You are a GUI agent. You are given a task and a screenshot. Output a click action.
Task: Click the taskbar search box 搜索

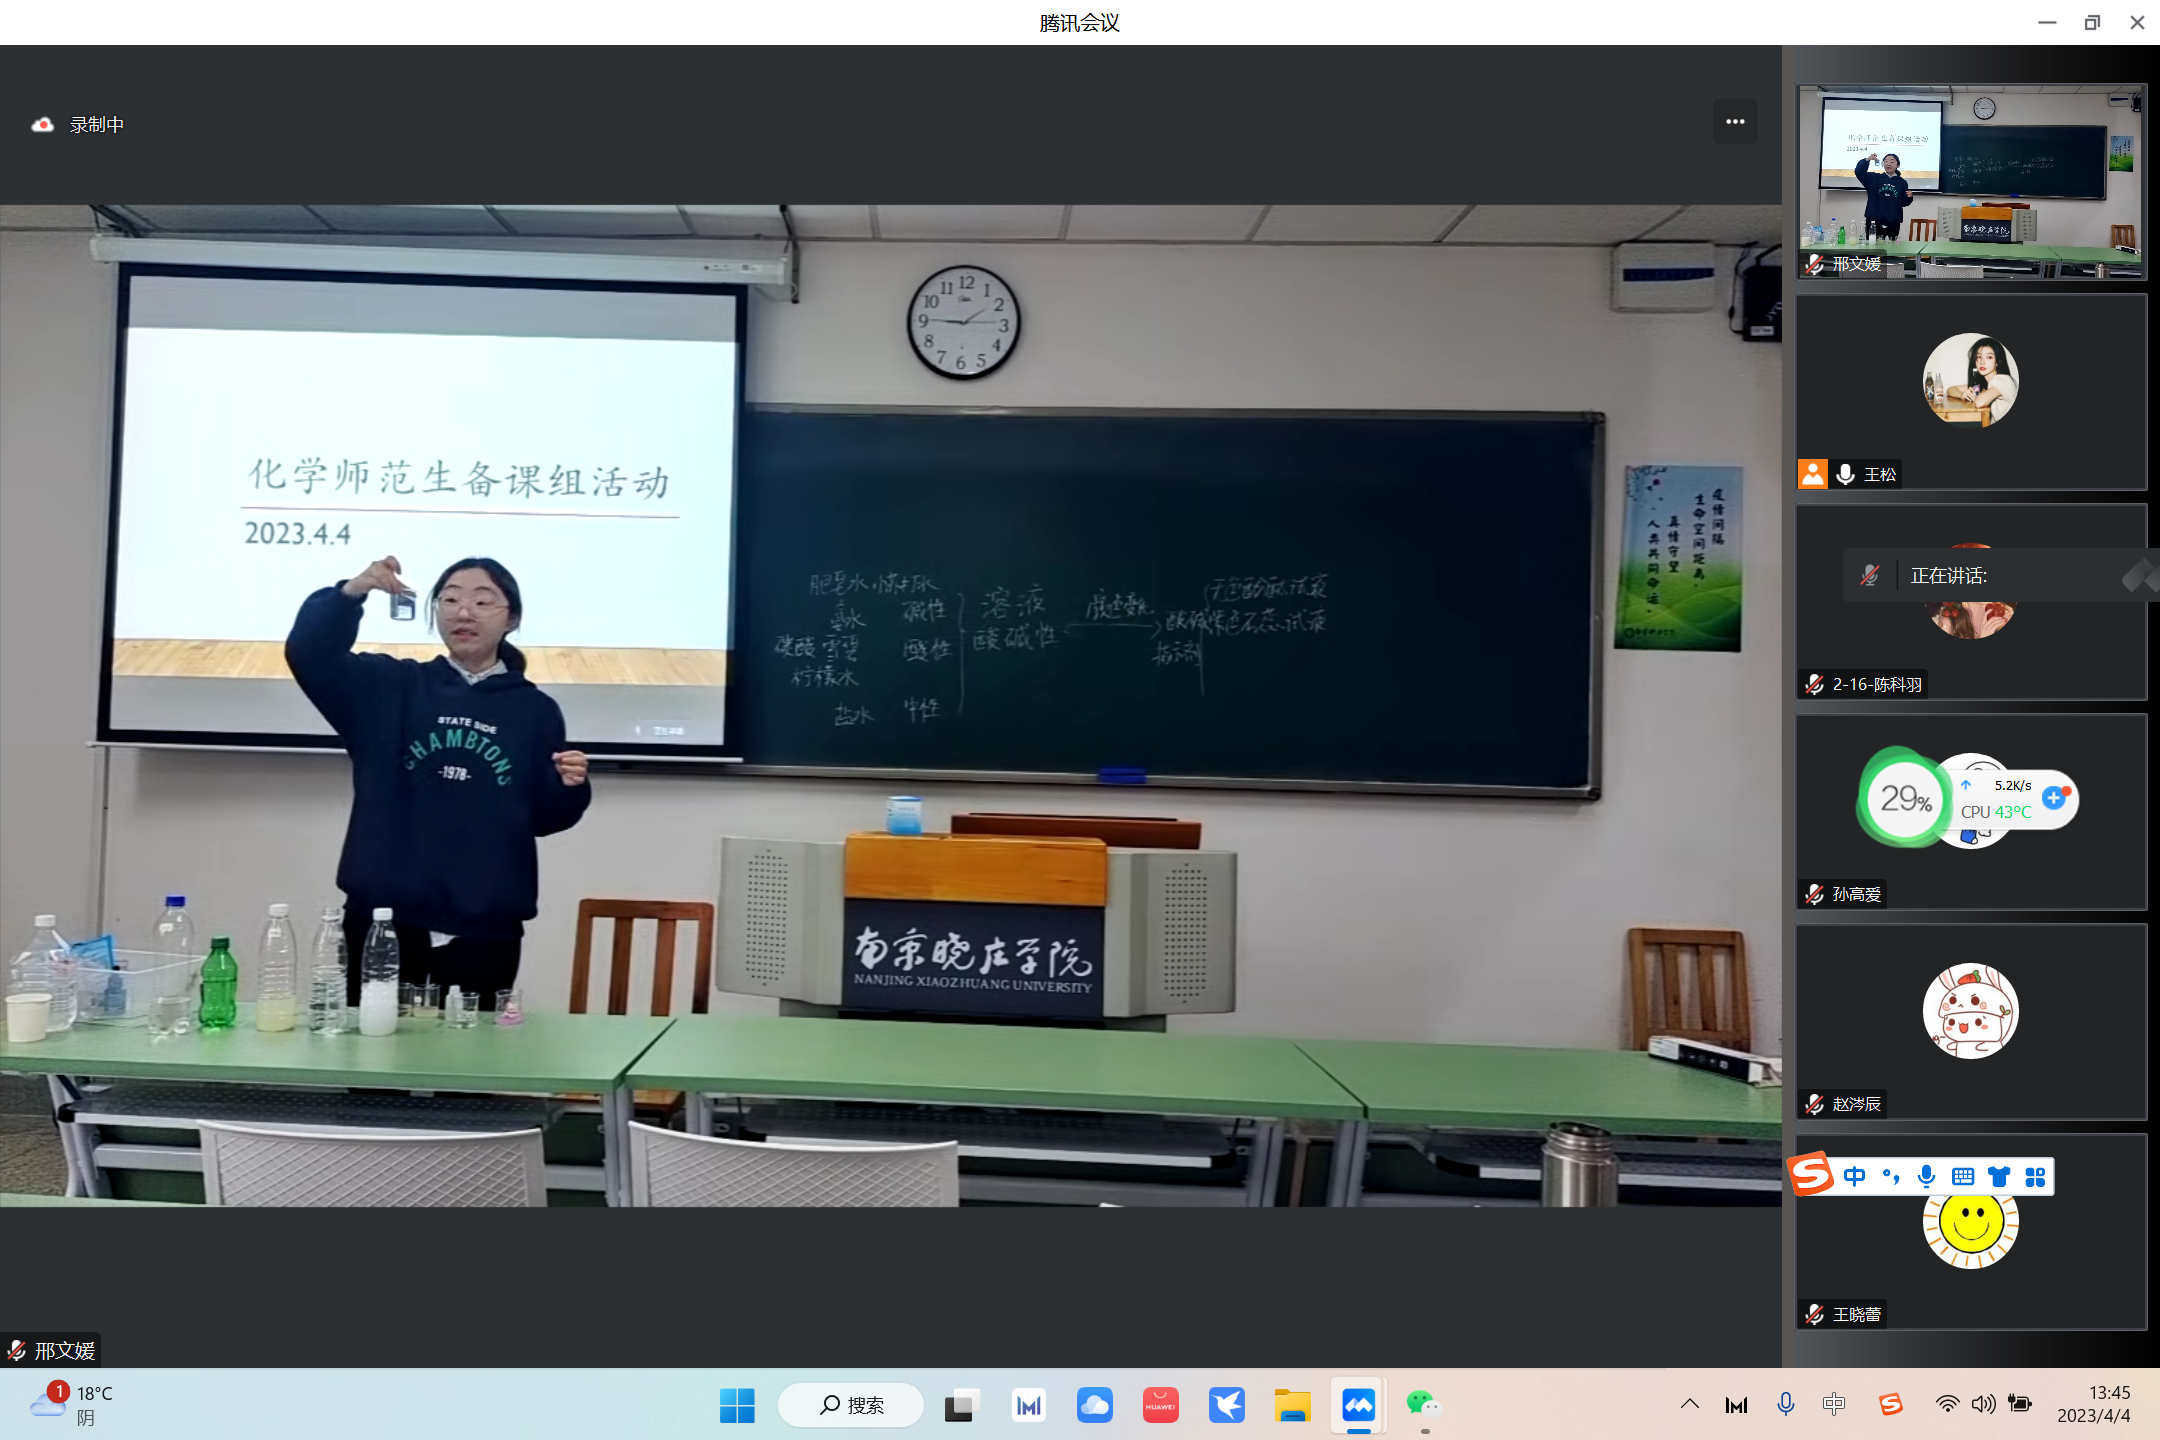tap(851, 1405)
